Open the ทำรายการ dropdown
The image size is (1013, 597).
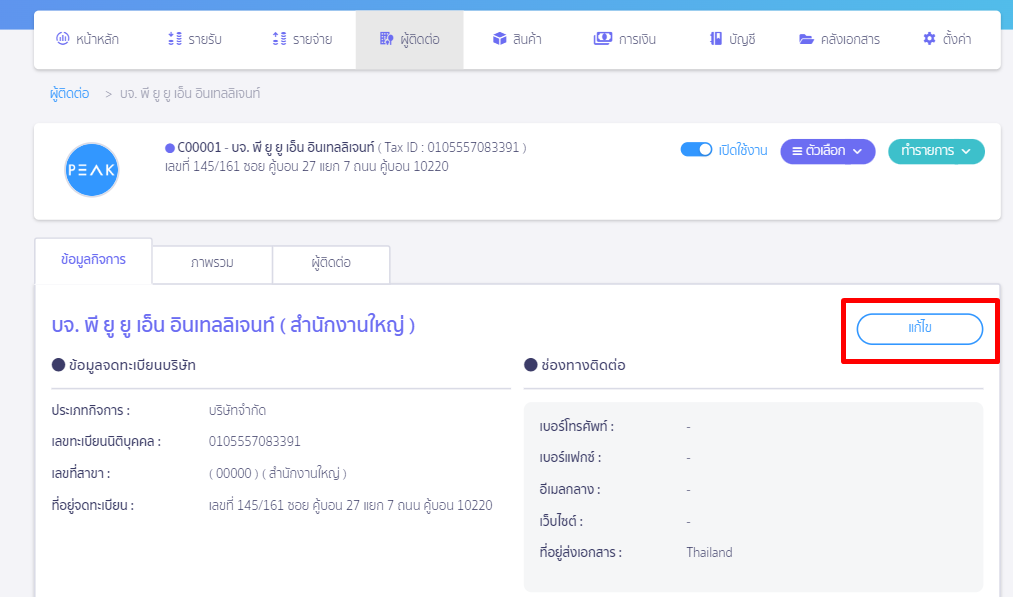pos(936,151)
